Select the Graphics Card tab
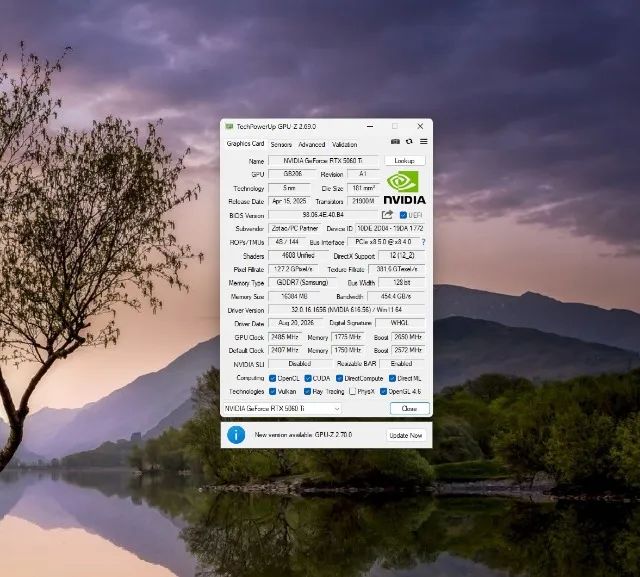This screenshot has width=640, height=577. [x=245, y=144]
